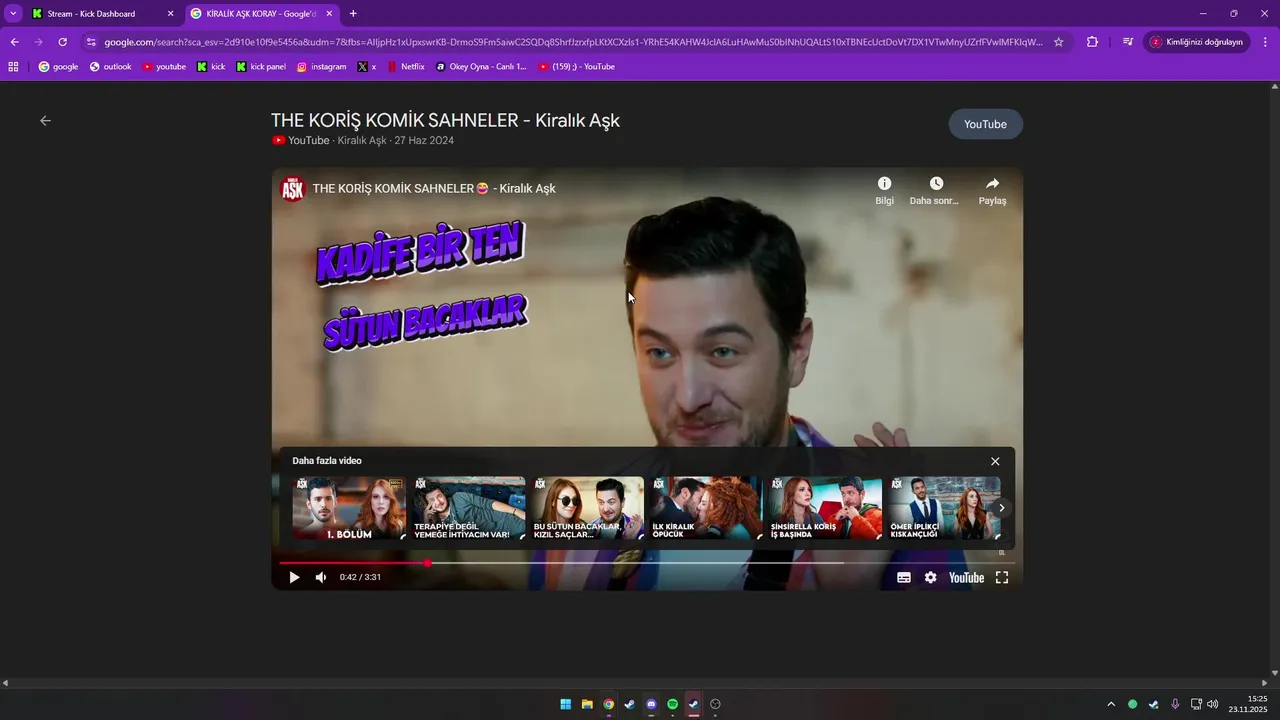This screenshot has width=1280, height=720.
Task: Open the Chrome three-dot menu
Action: pyautogui.click(x=1265, y=42)
